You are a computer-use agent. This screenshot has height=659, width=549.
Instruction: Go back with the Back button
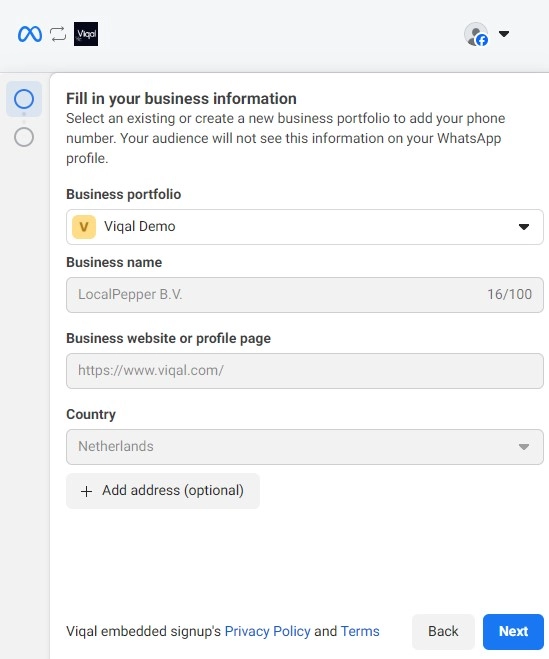(443, 632)
